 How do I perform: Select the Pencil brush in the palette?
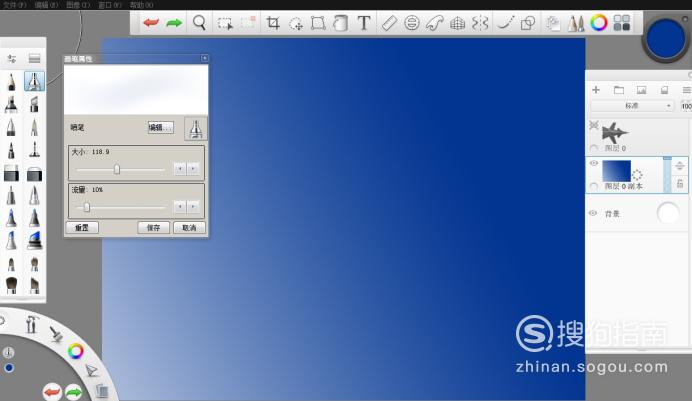[11, 82]
